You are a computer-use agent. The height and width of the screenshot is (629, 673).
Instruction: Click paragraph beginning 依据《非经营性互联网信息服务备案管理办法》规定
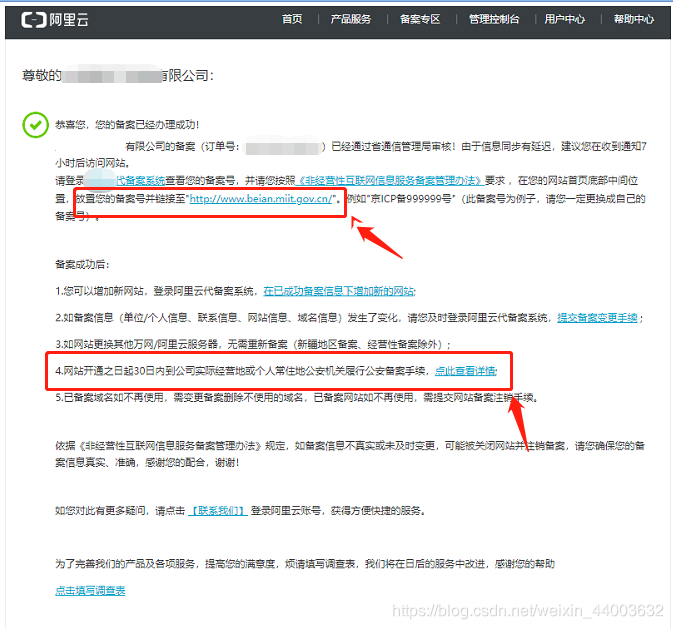(350, 454)
